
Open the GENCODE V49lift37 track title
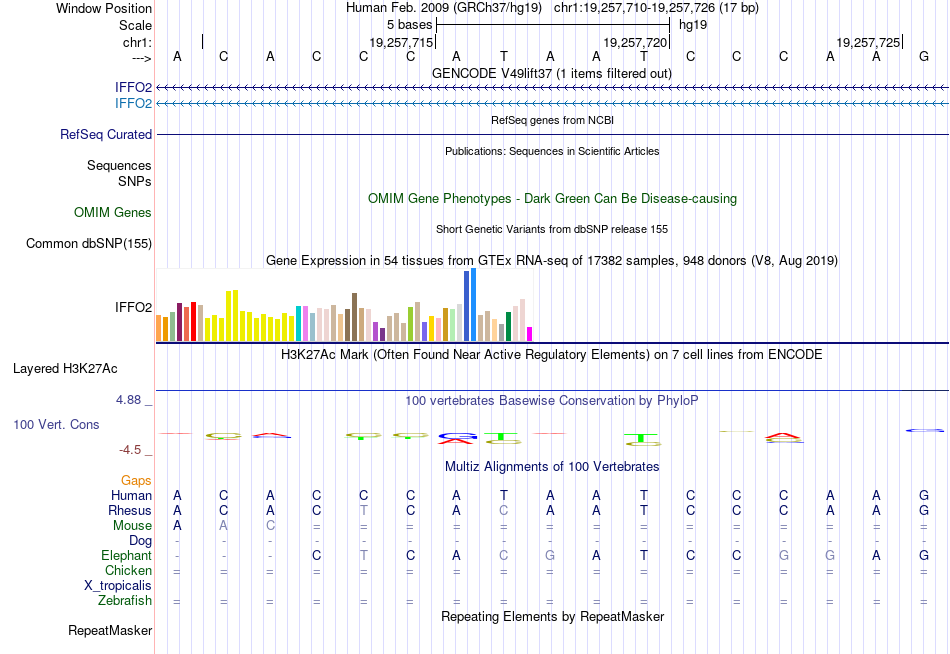[551, 73]
